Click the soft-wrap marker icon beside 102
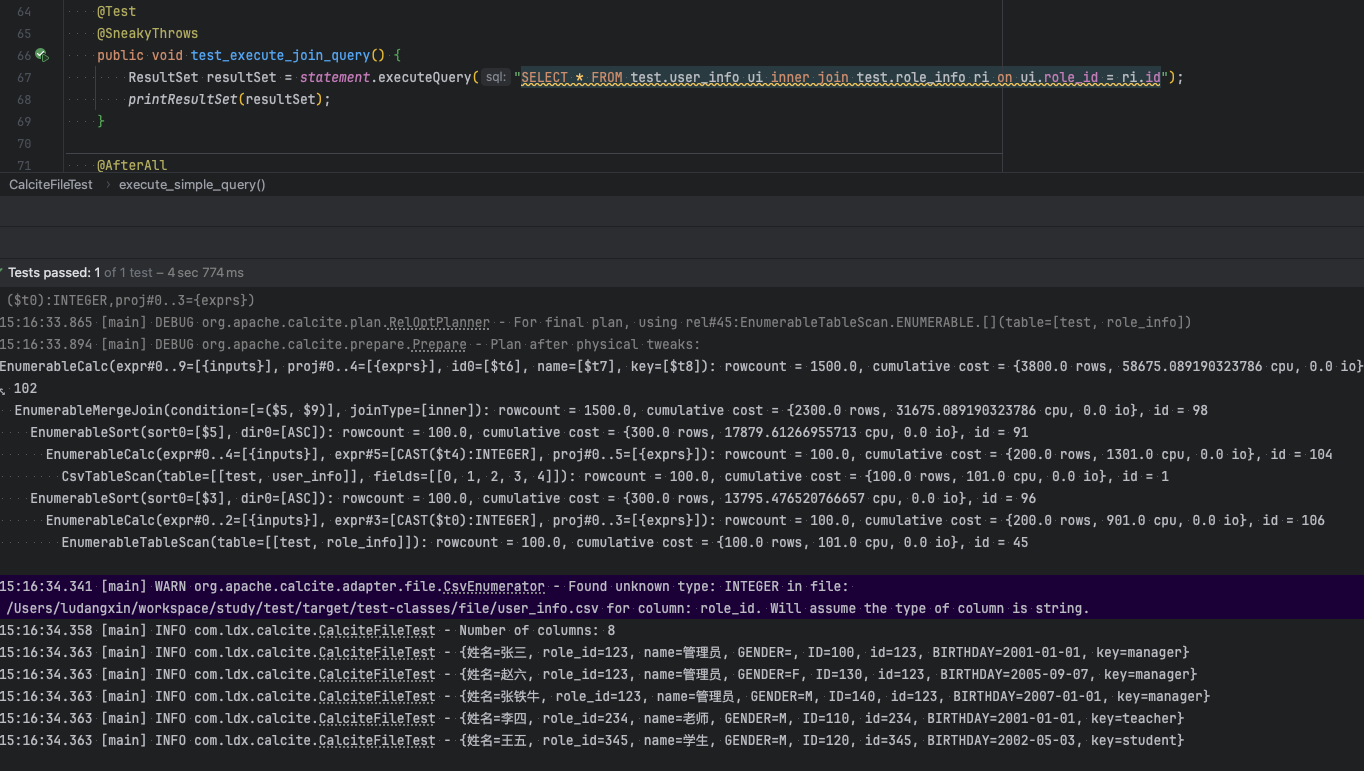 [3, 389]
